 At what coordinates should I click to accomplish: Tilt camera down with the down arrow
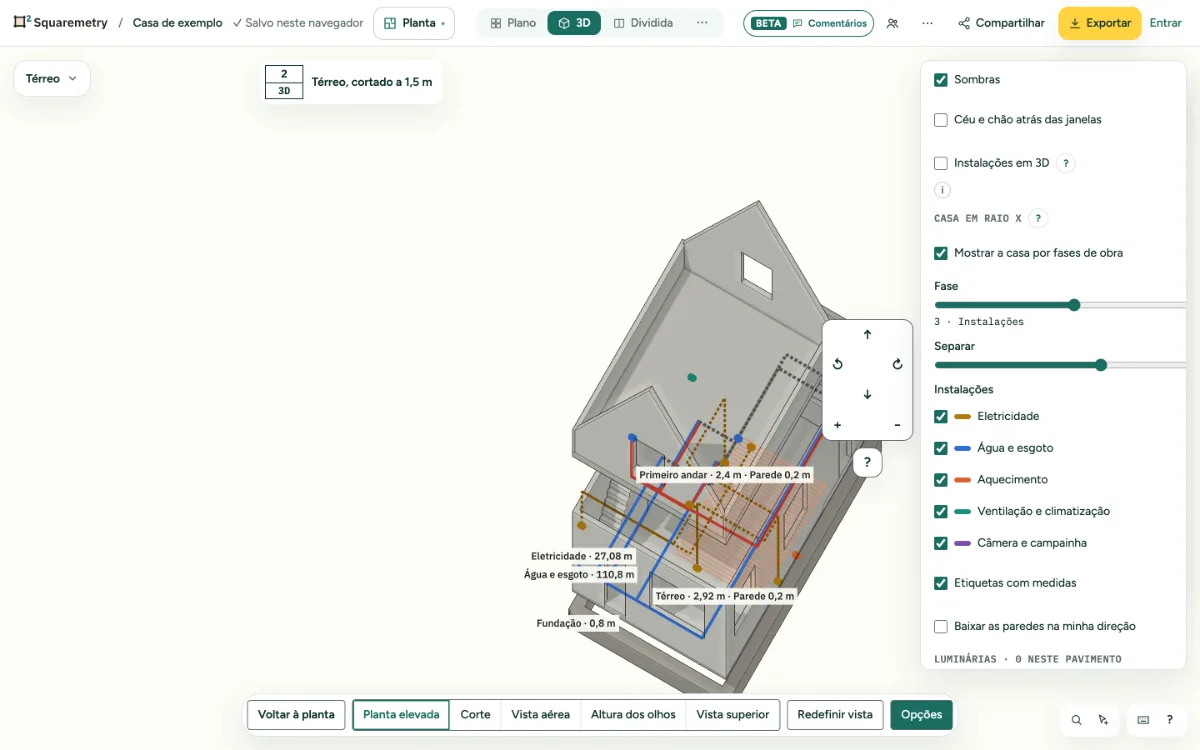(x=867, y=395)
